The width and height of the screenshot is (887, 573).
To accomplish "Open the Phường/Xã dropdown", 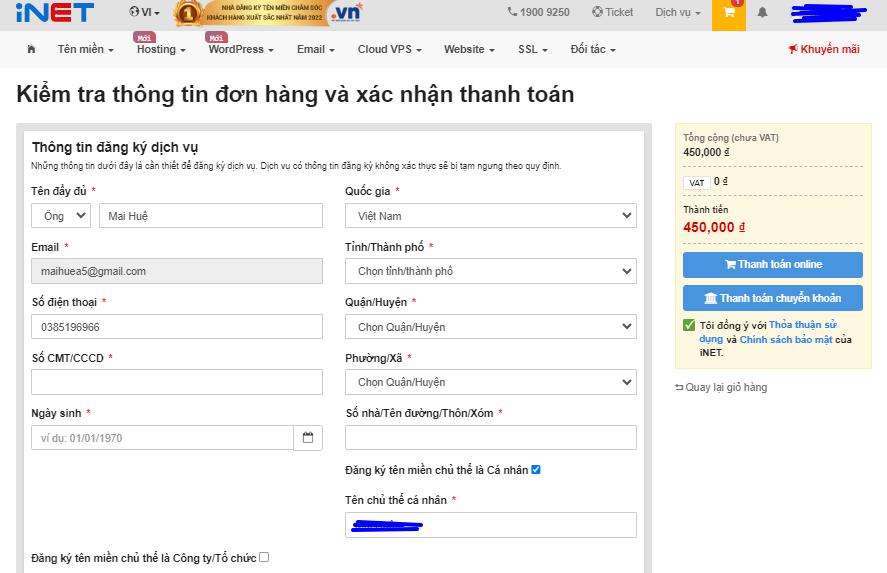I will [491, 382].
